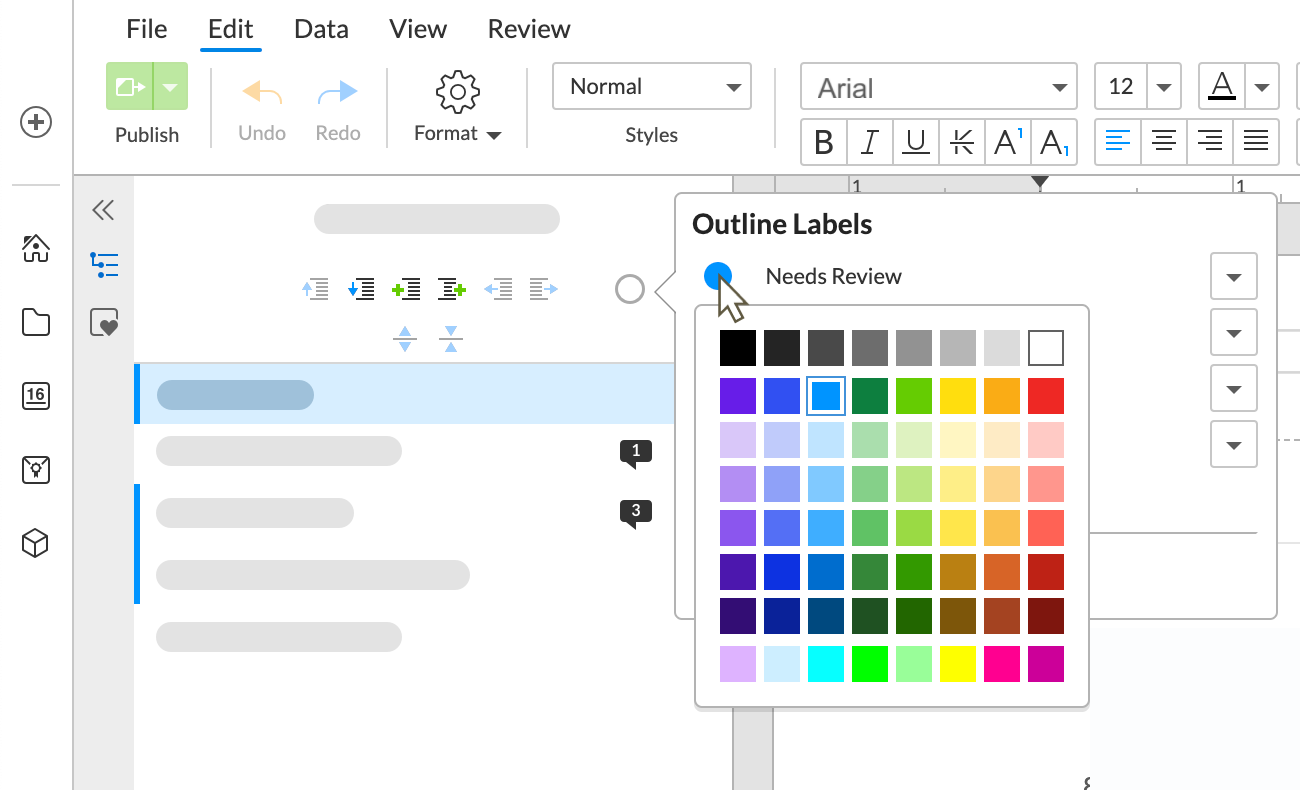Screen dimensions: 1300x790
Task: Pick the bright cyan color swatch
Action: [825, 663]
